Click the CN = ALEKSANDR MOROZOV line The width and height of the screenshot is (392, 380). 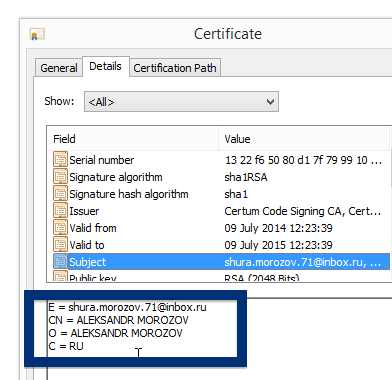point(118,320)
